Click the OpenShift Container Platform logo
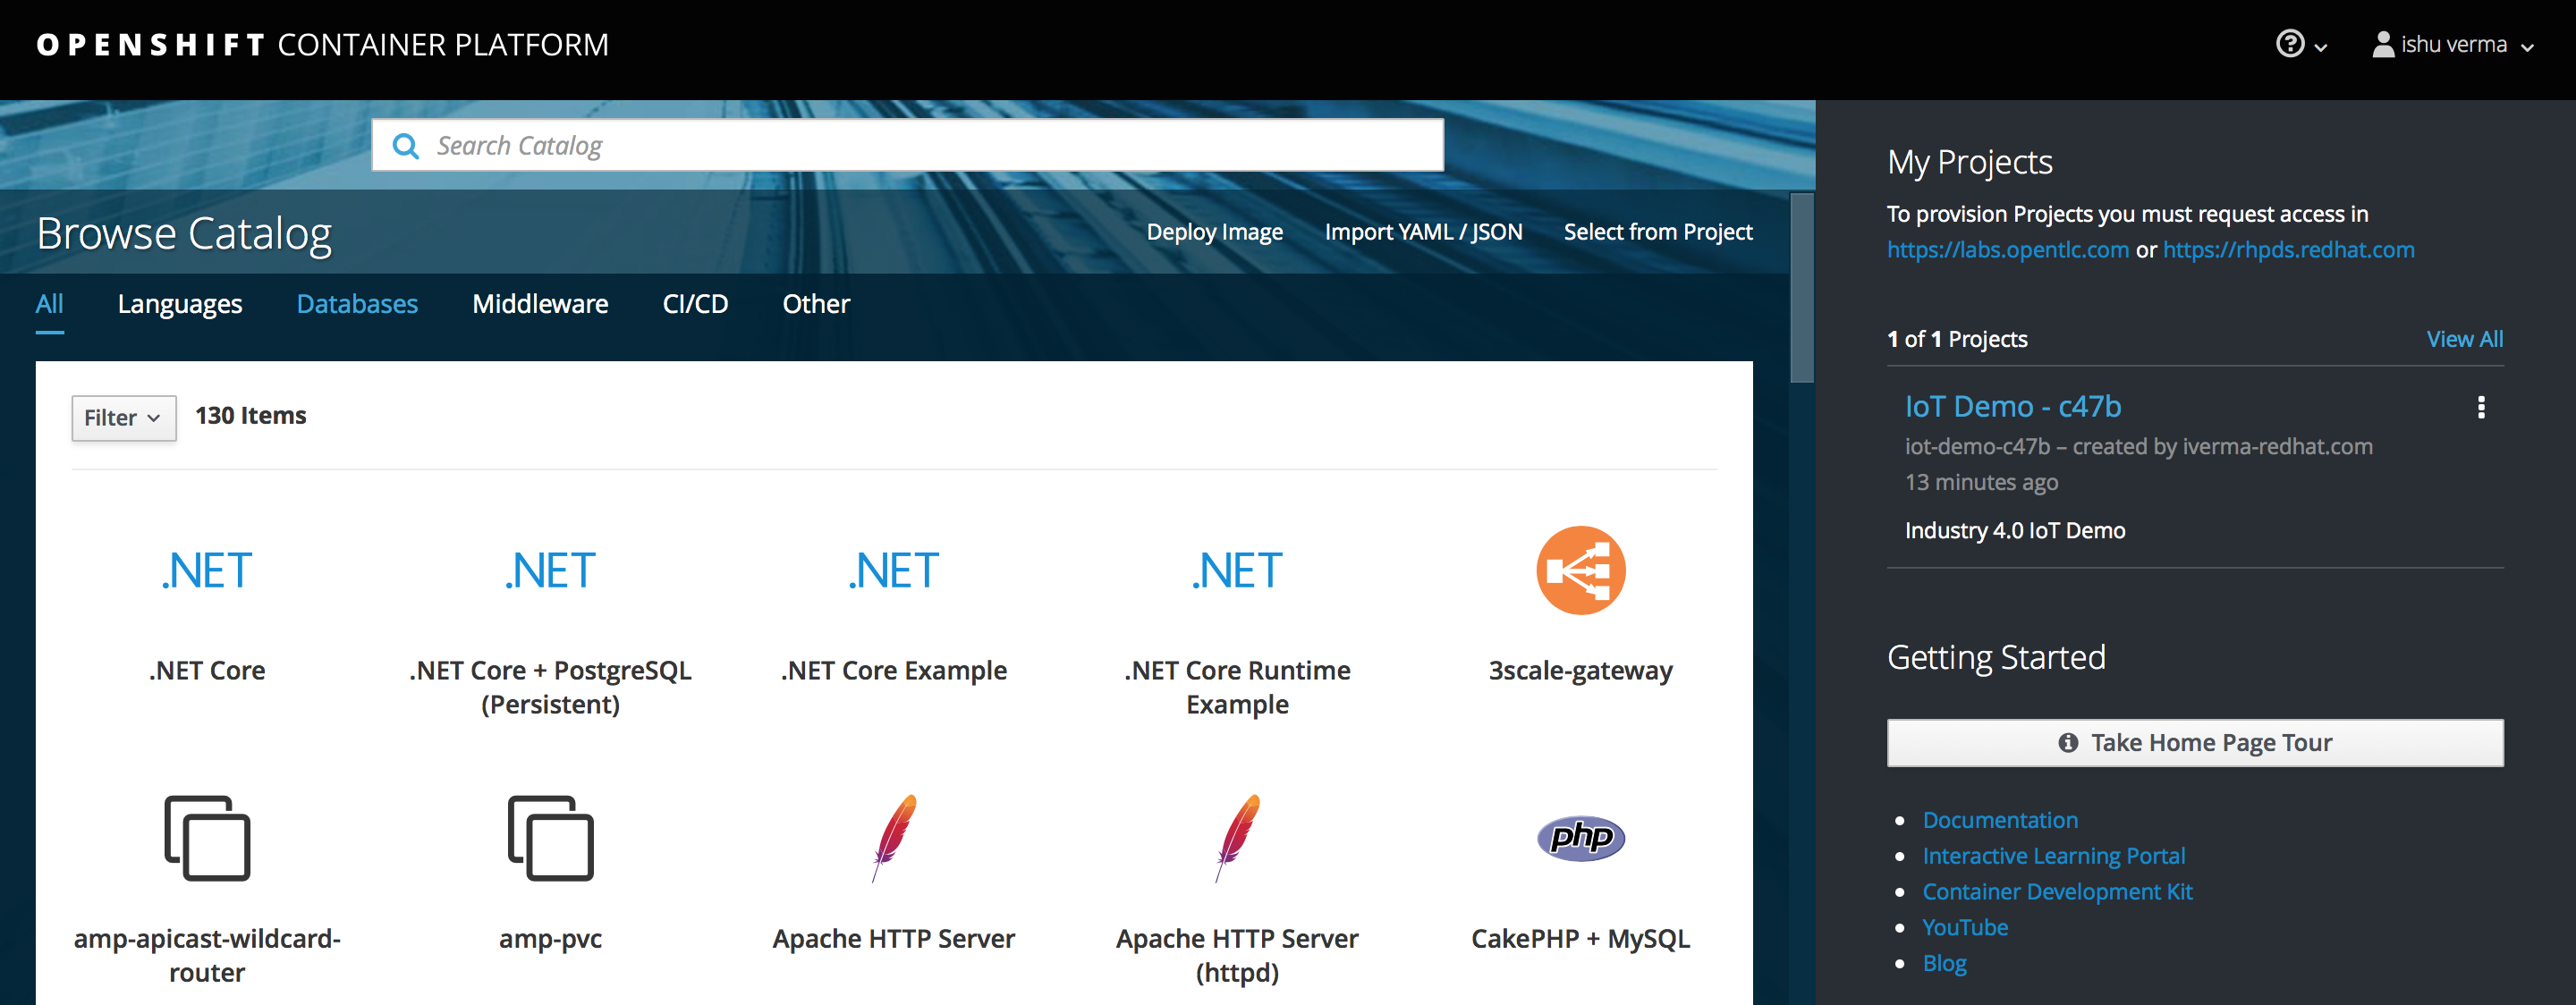Screen dimensions: 2576x1005 [322, 45]
